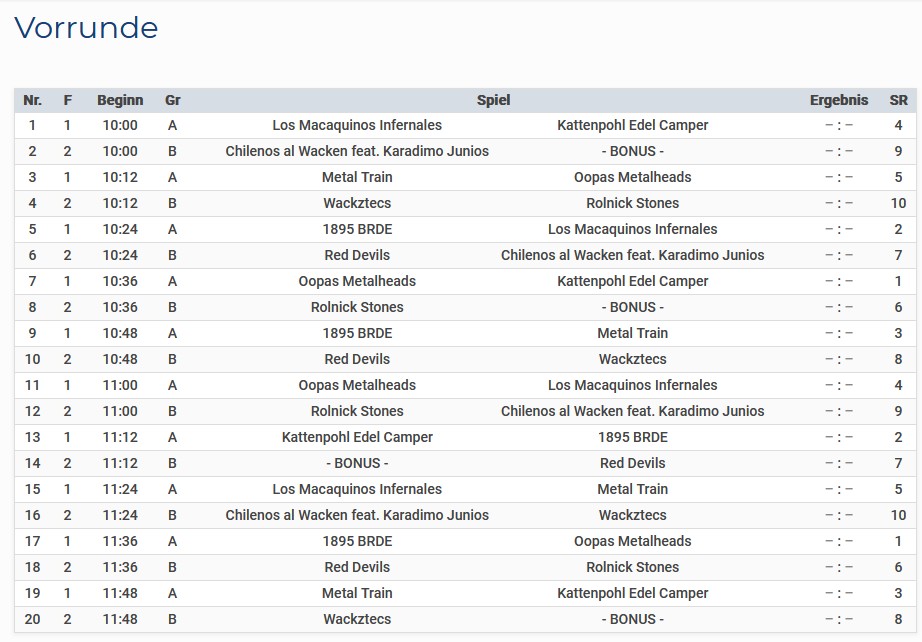Click referee number 10 in match 4

pos(898,203)
